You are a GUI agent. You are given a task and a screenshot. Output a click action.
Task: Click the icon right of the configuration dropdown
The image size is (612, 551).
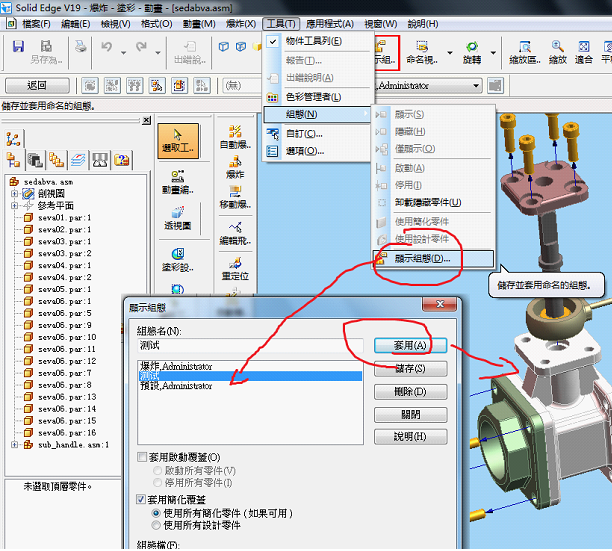point(495,85)
